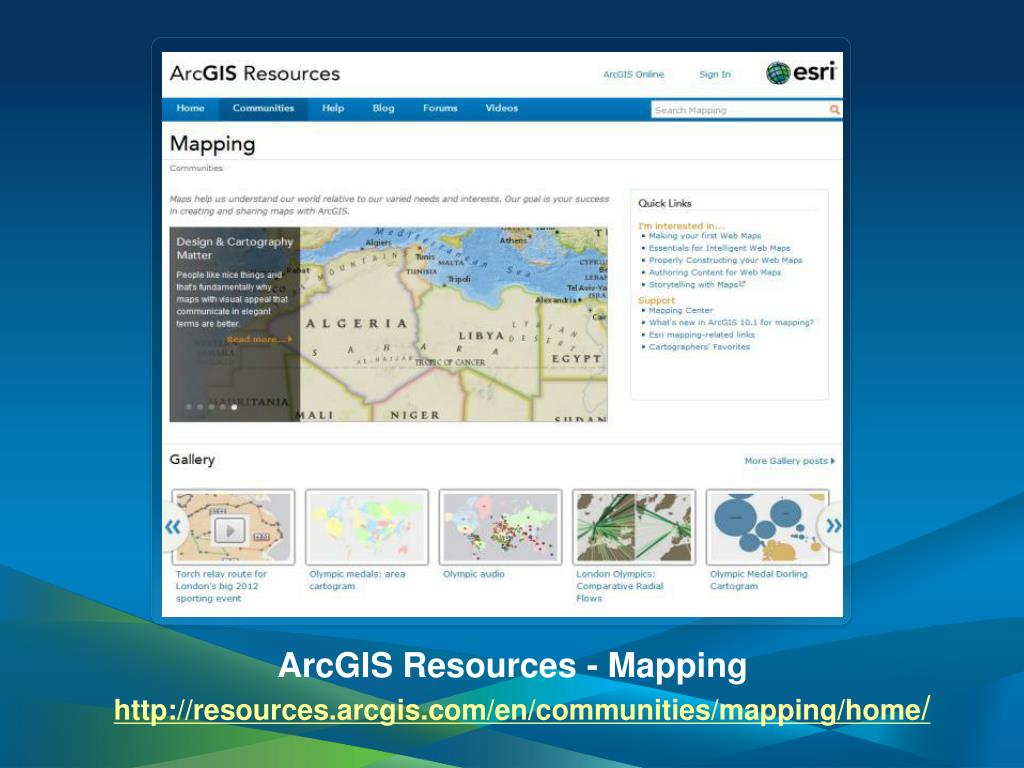The width and height of the screenshot is (1024, 768).
Task: Click the esri globe logo
Action: (778, 73)
